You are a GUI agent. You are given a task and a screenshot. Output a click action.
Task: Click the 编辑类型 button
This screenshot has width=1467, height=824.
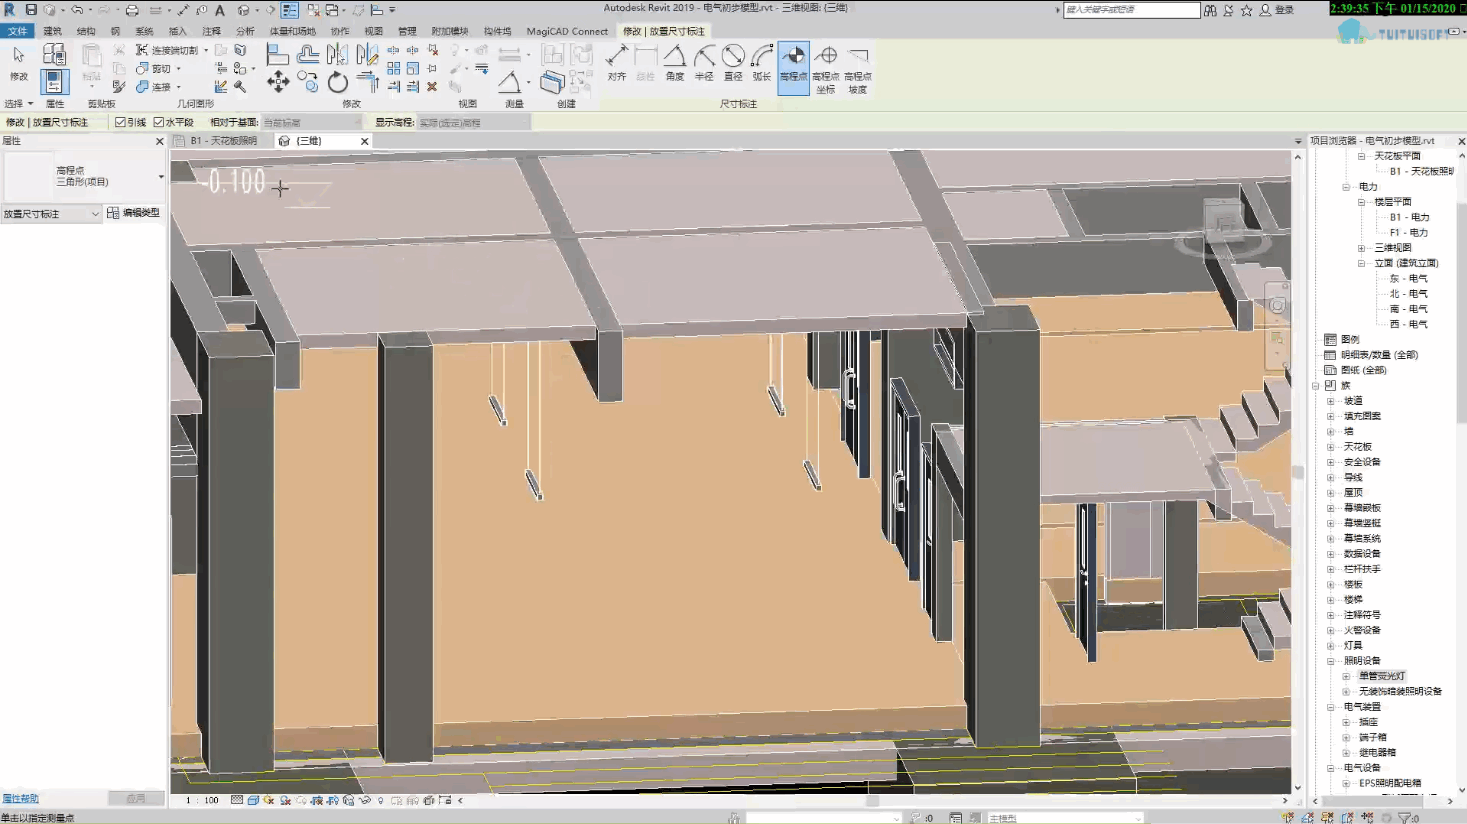coord(133,213)
